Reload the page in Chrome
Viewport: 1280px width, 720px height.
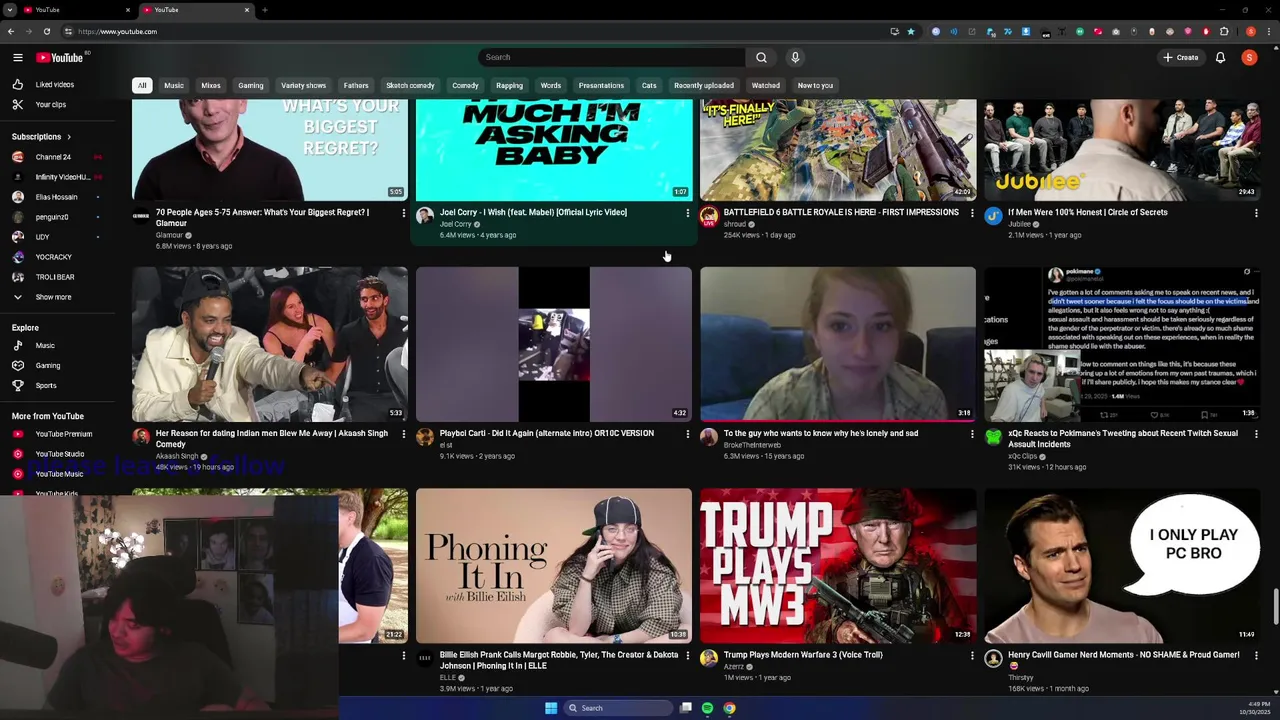[46, 31]
